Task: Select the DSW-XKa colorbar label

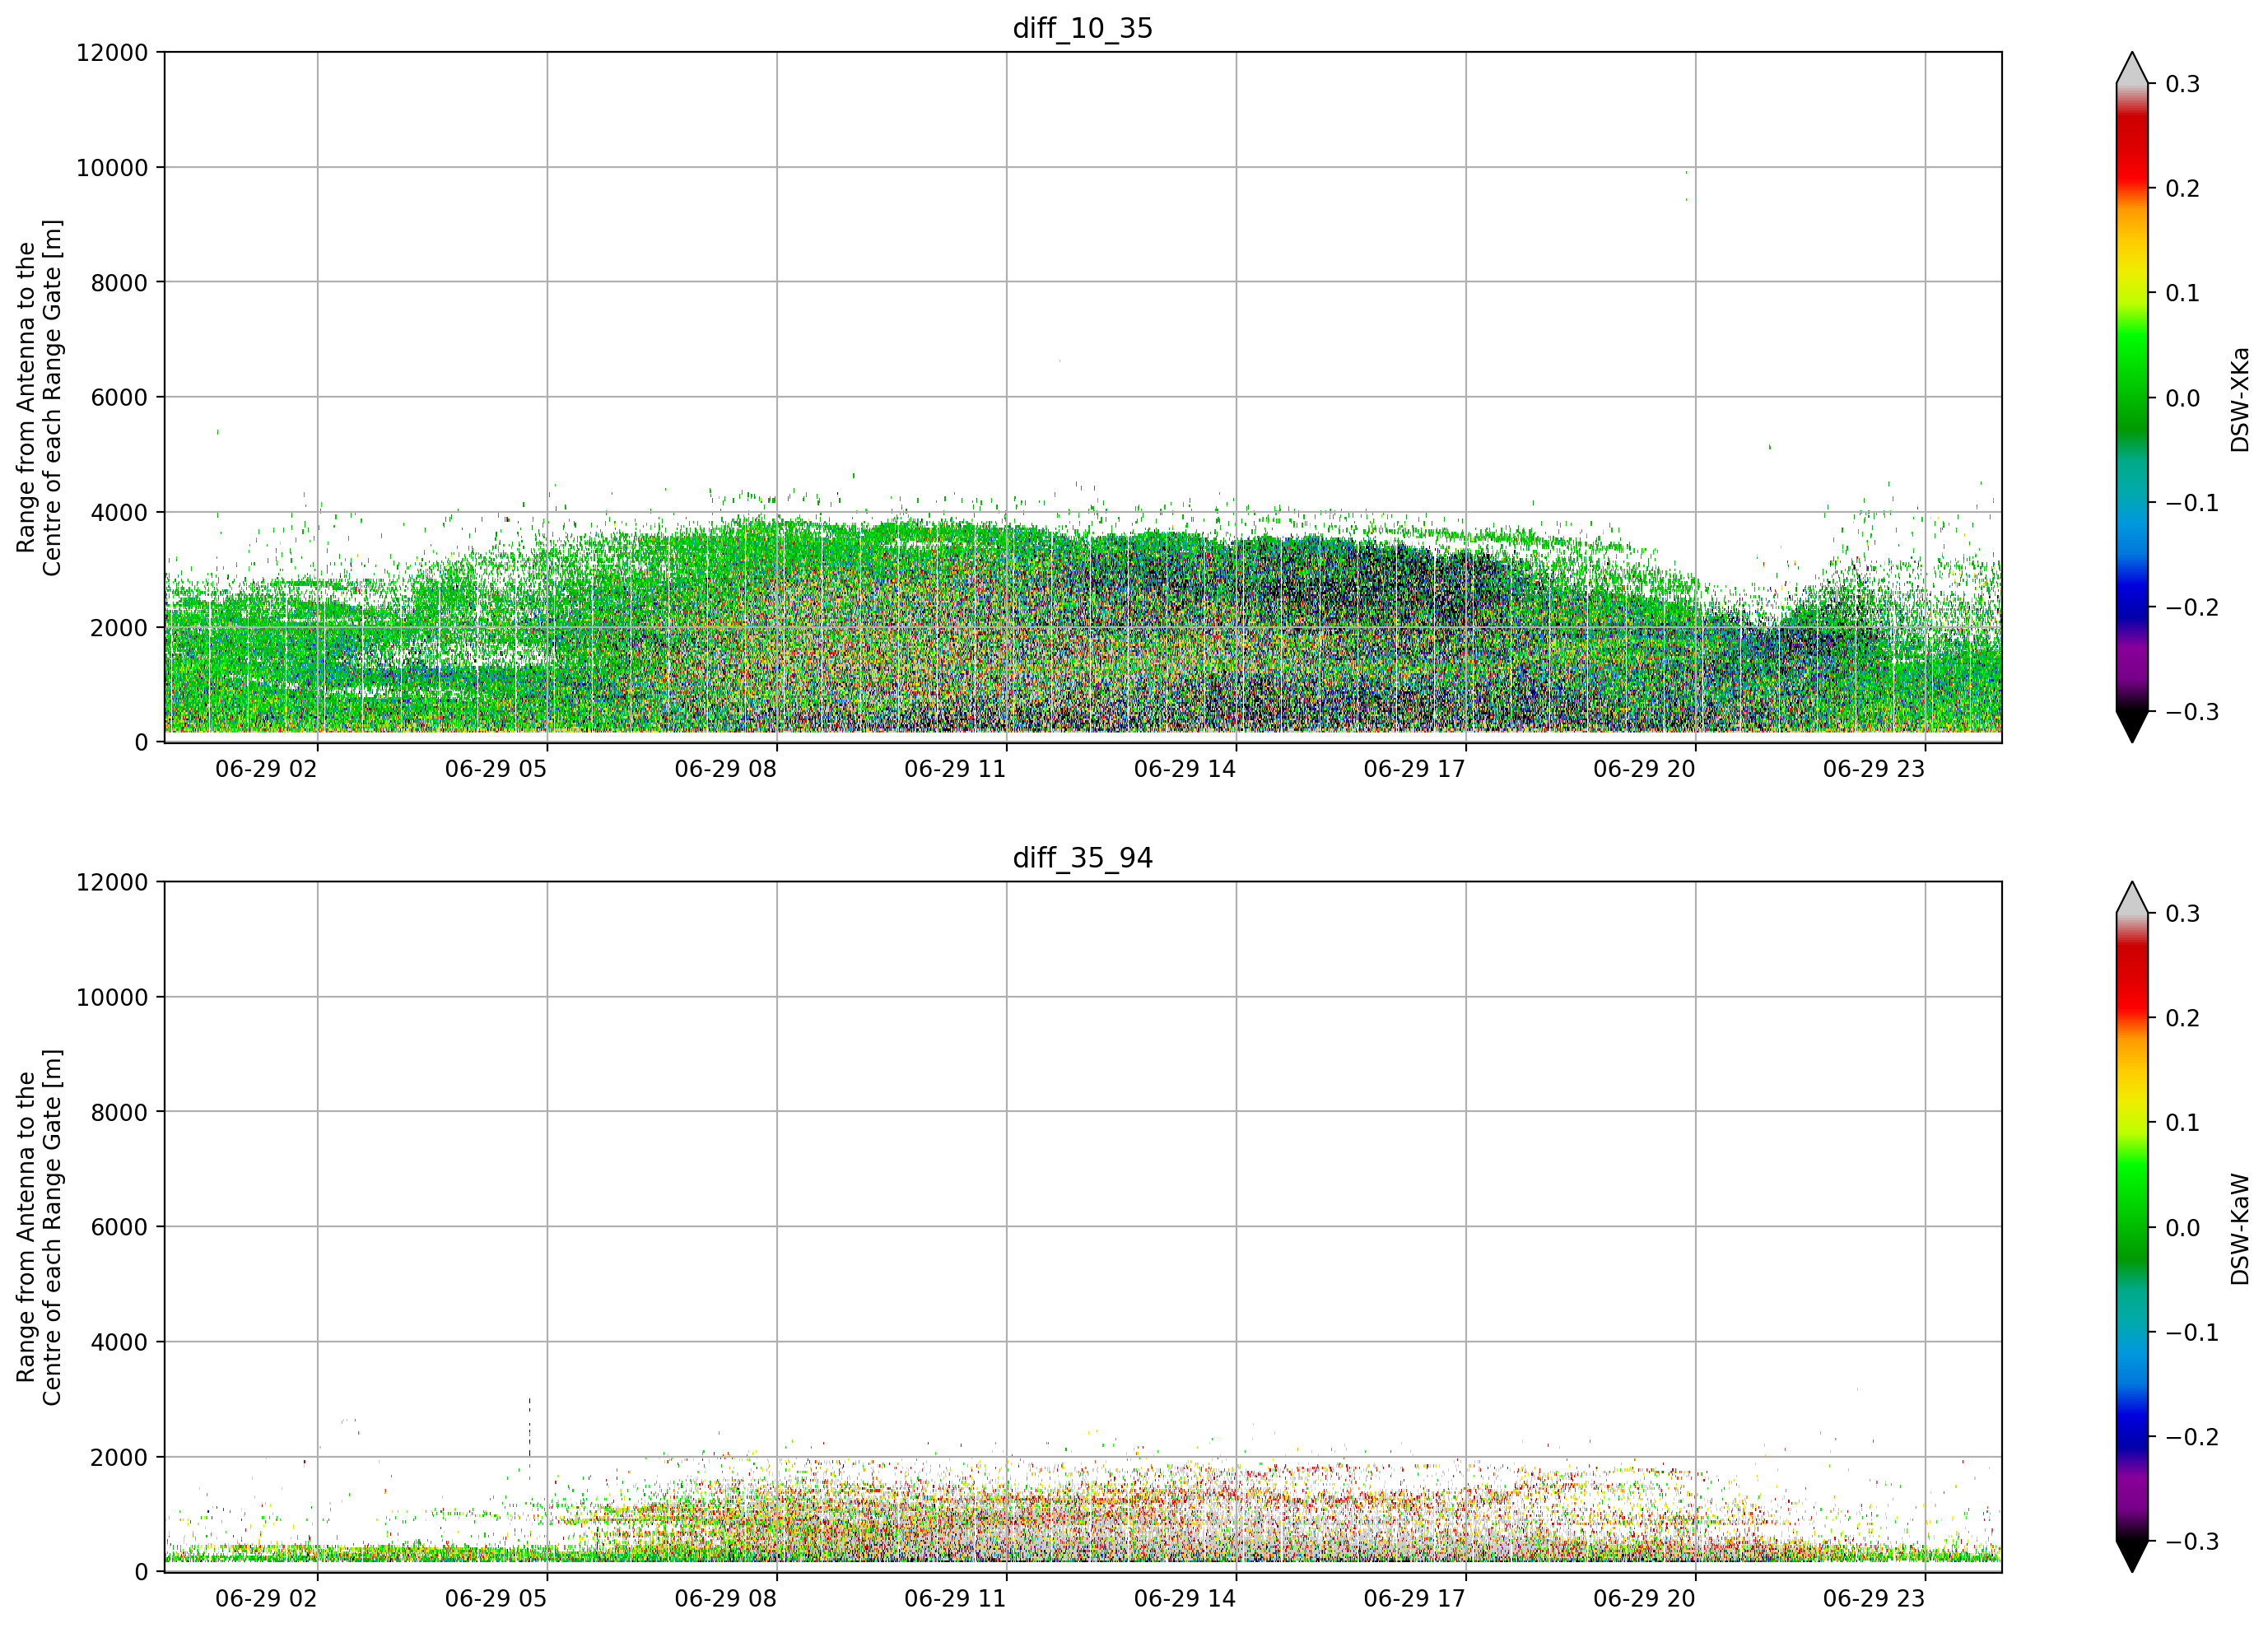Action: 2240,399
